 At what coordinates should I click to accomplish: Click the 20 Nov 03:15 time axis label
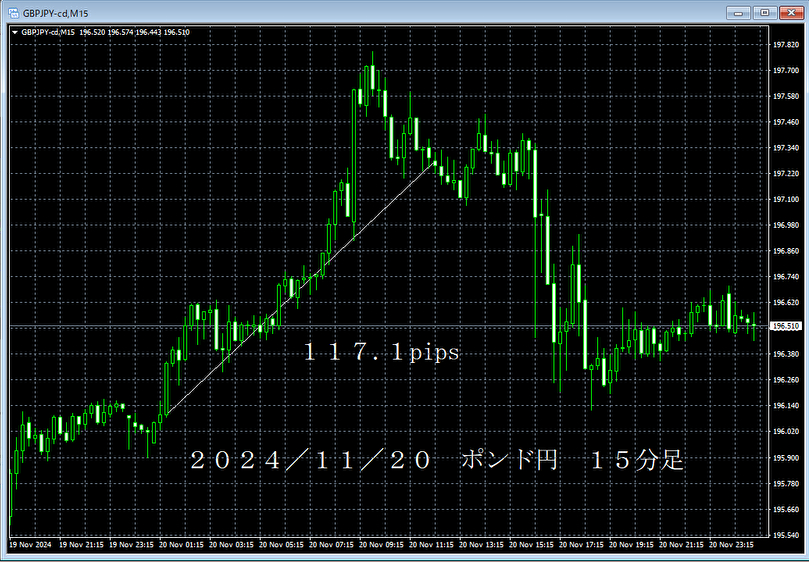[231, 545]
